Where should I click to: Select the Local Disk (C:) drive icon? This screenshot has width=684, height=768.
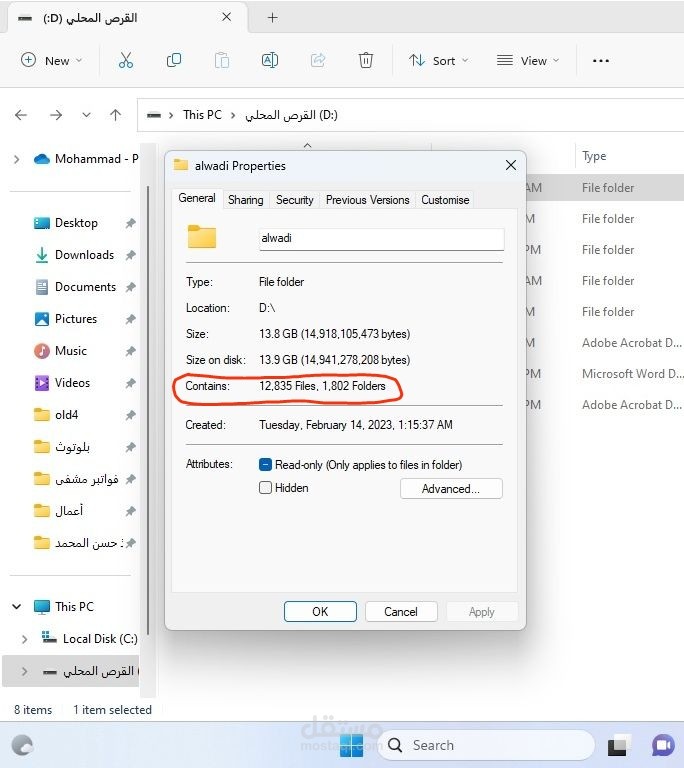click(49, 638)
